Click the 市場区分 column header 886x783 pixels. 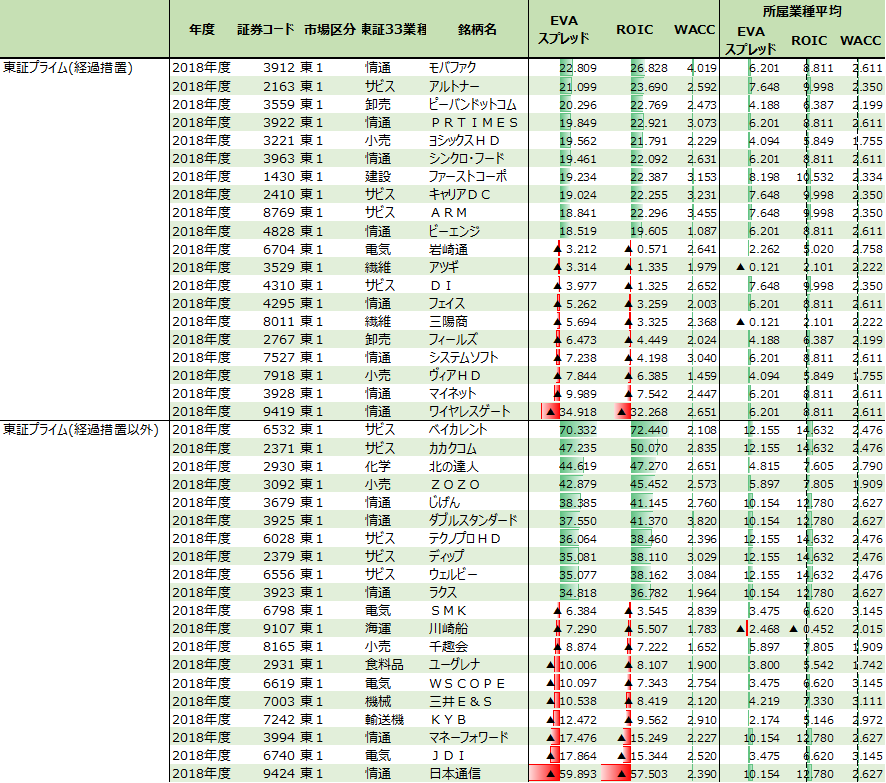[329, 30]
